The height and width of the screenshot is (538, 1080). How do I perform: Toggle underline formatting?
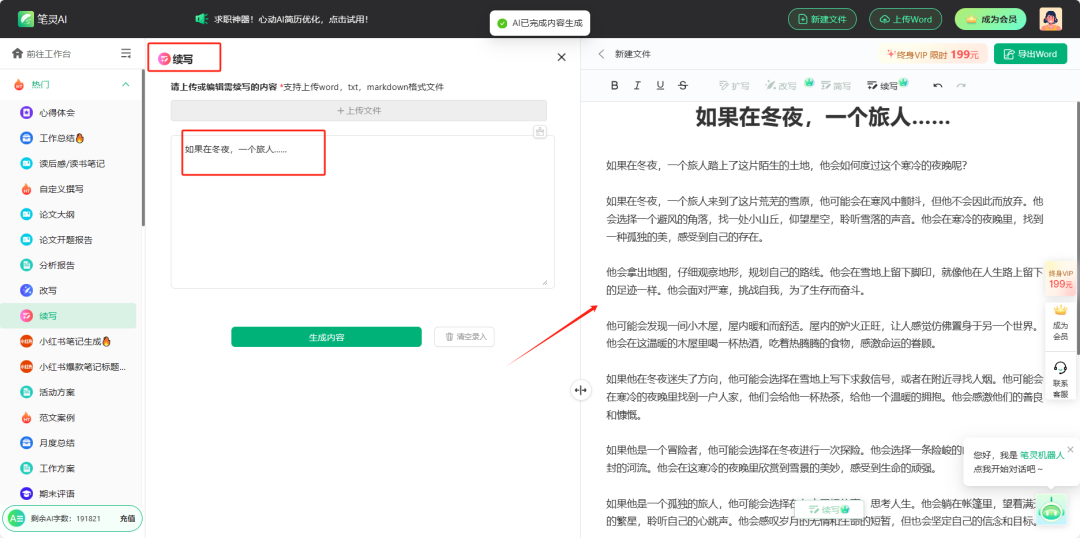pyautogui.click(x=660, y=85)
